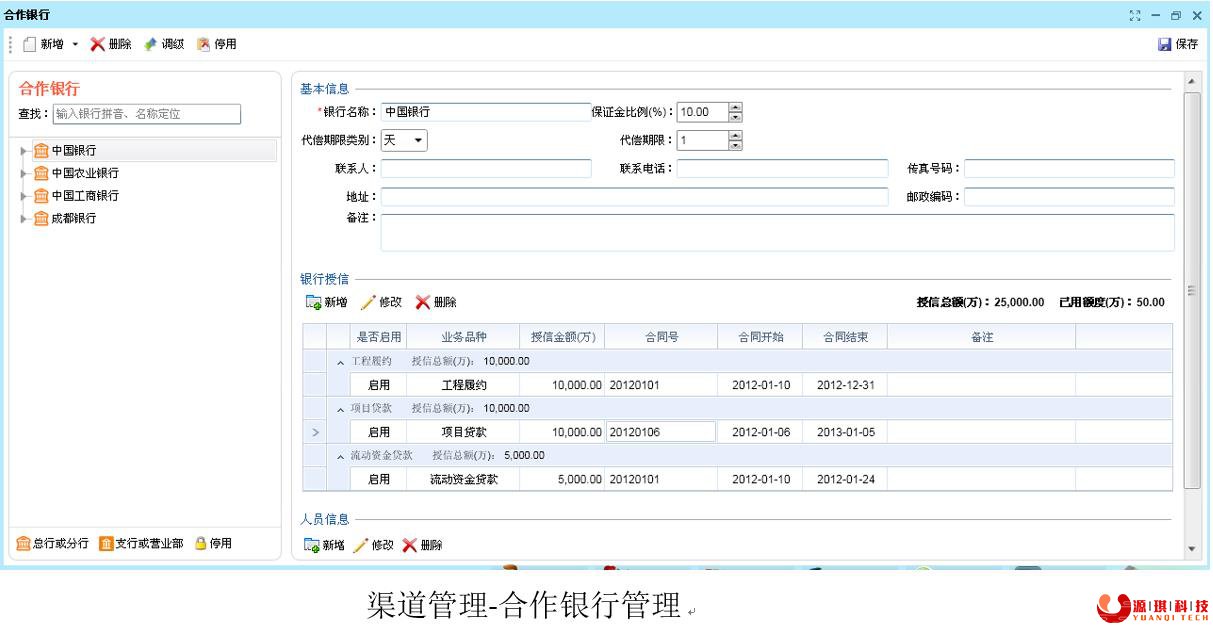Decrease 保证金比例 with the down spinner

pyautogui.click(x=736, y=117)
